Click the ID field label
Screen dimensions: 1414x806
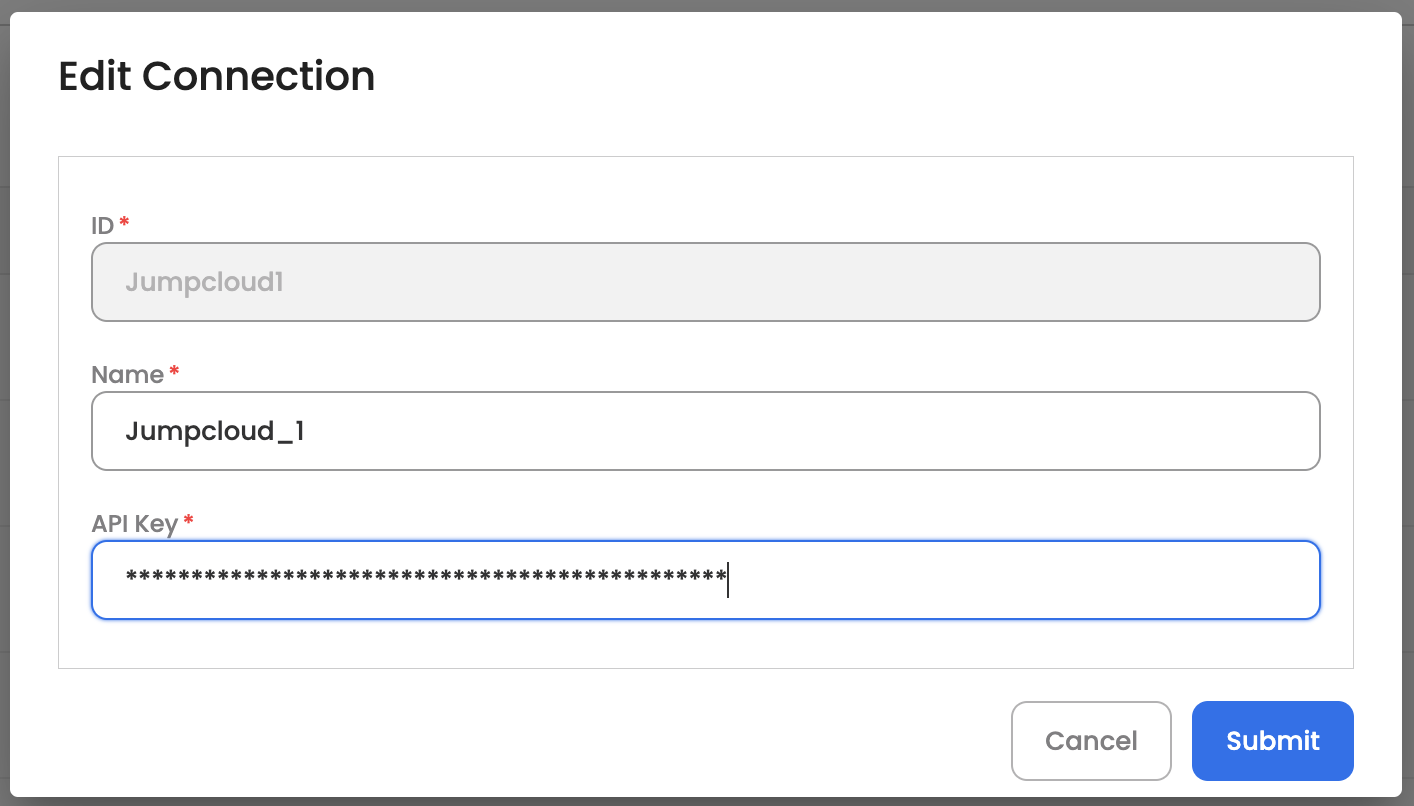(103, 226)
